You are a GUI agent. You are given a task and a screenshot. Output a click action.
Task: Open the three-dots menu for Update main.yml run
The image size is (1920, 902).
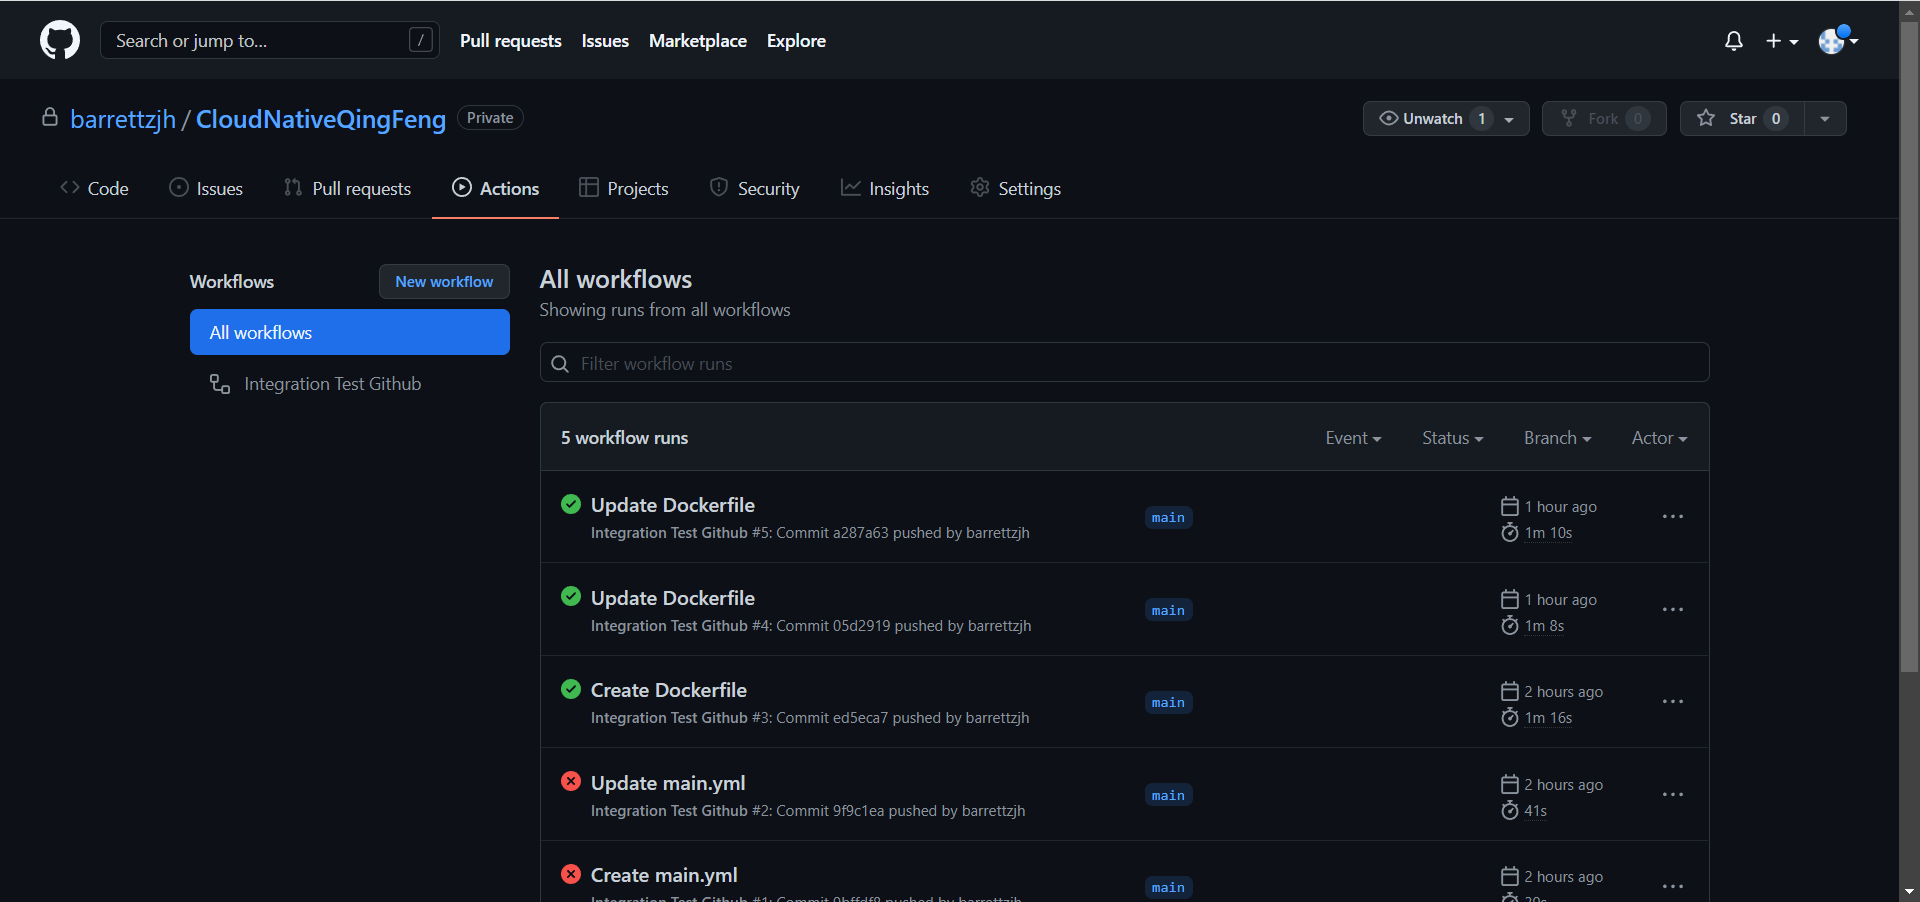click(1673, 795)
